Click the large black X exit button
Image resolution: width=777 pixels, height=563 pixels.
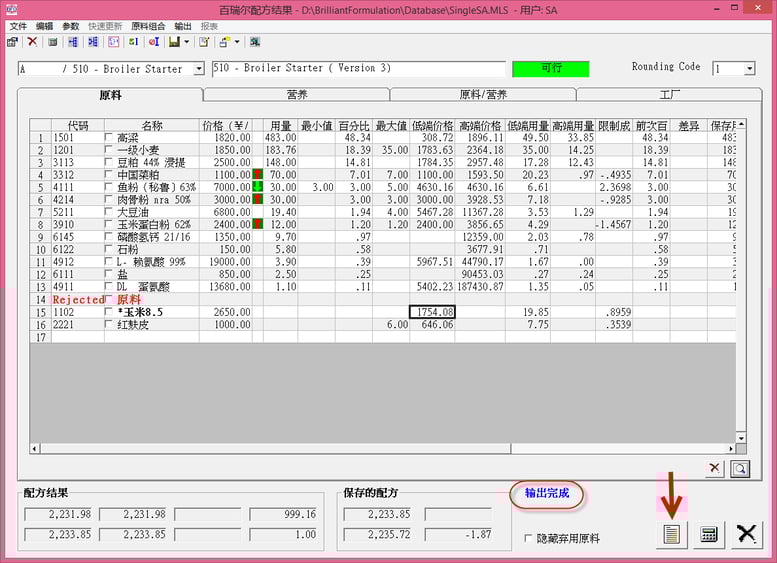746,534
